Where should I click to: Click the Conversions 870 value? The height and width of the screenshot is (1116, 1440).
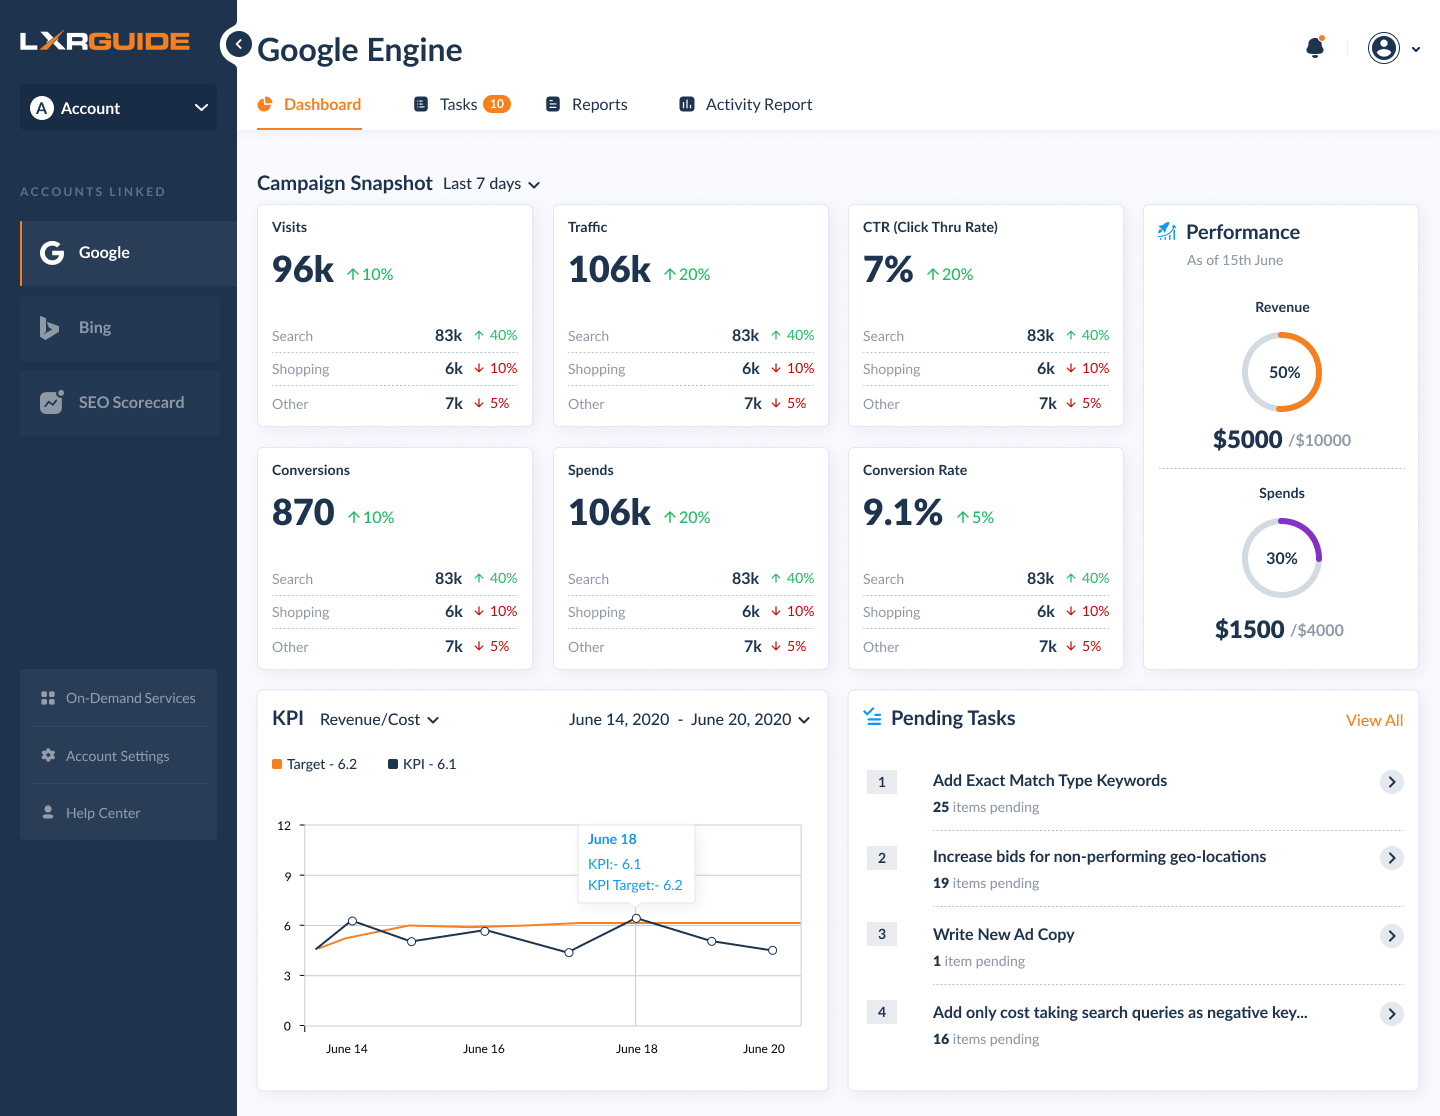point(303,513)
